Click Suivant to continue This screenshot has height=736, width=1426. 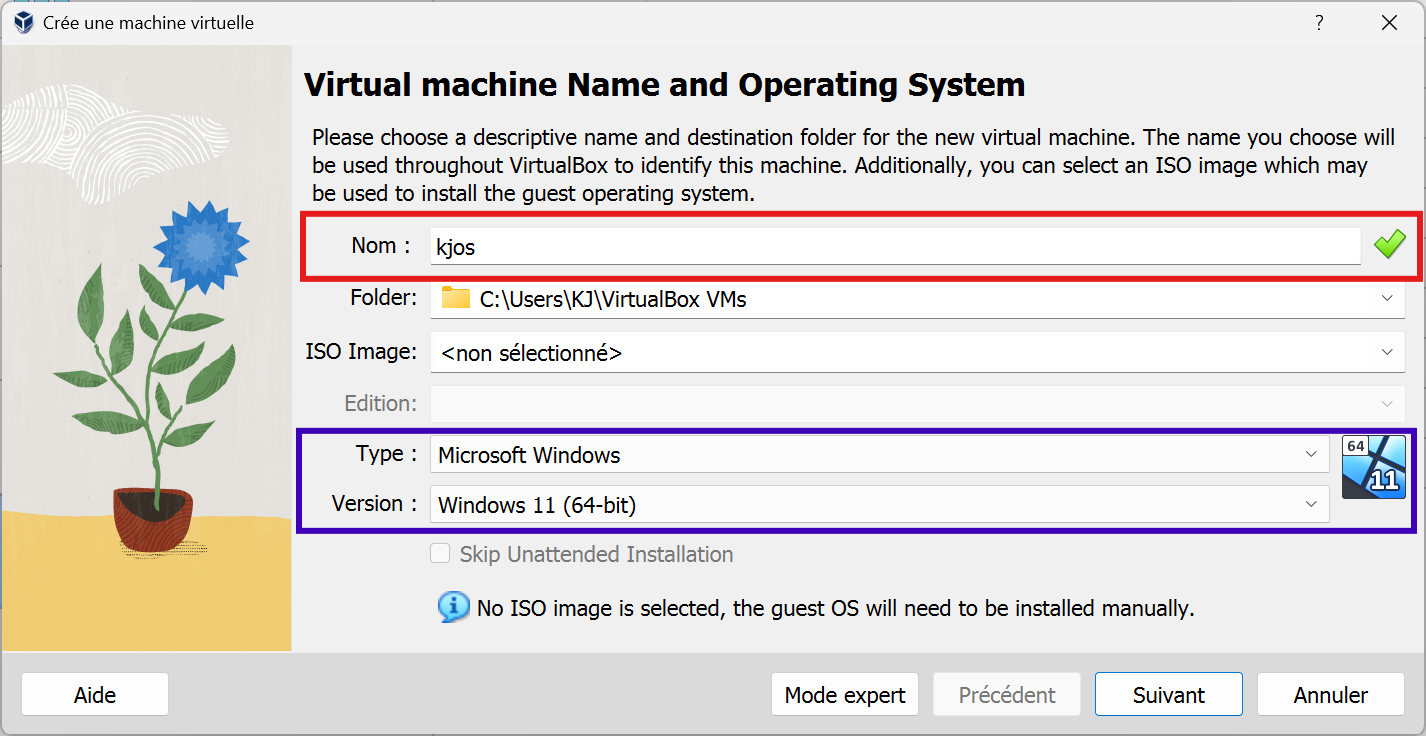click(x=1169, y=695)
